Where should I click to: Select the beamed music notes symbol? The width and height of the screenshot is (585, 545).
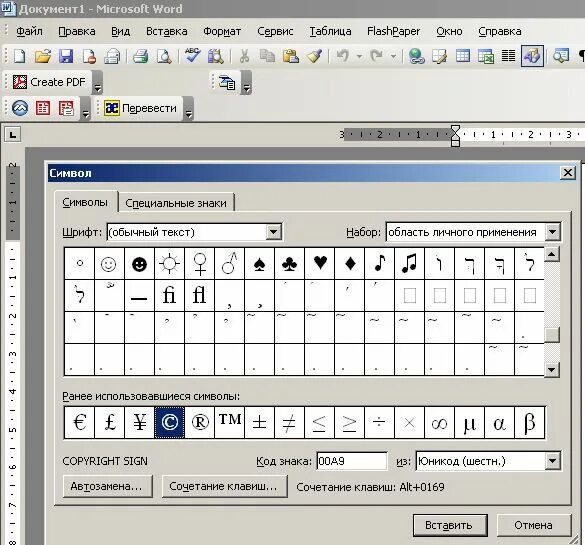(x=410, y=264)
